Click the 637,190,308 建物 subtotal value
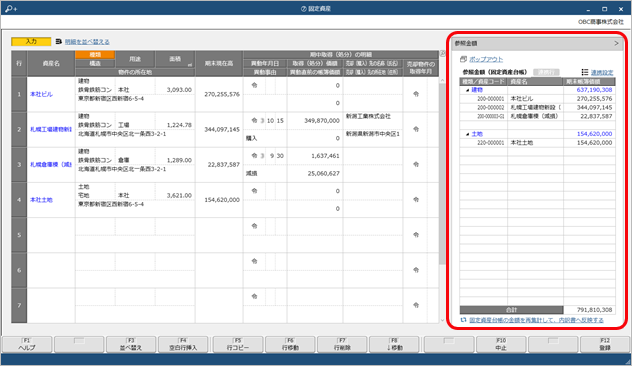 point(594,90)
